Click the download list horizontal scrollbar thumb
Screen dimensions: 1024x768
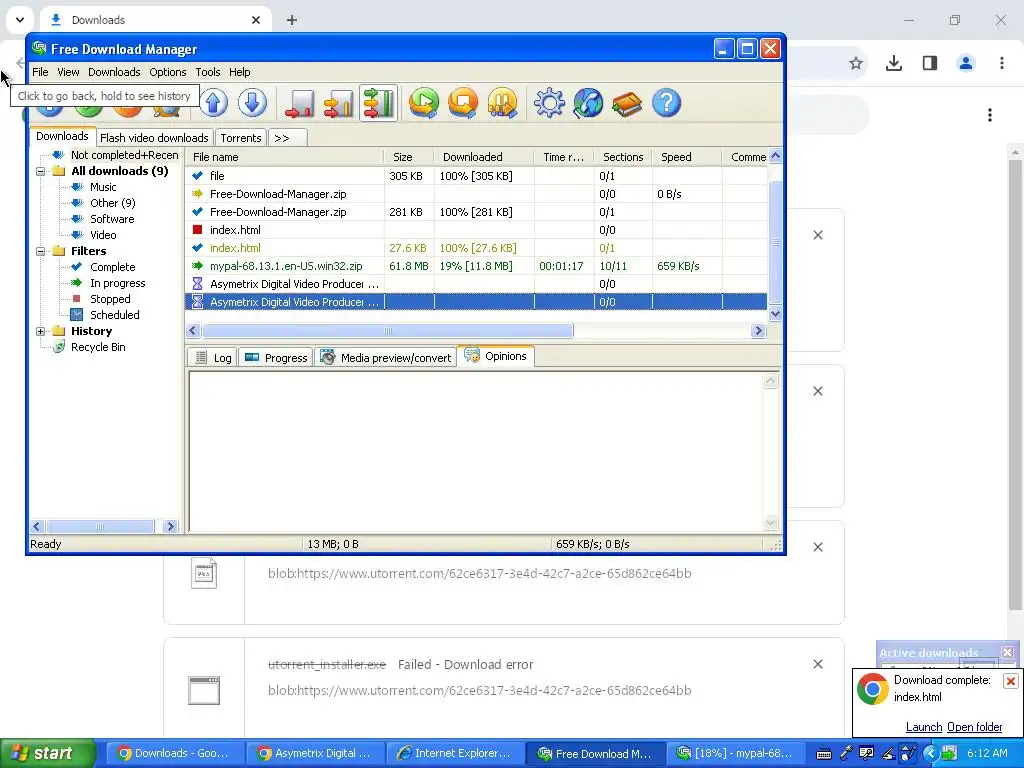[x=387, y=330]
